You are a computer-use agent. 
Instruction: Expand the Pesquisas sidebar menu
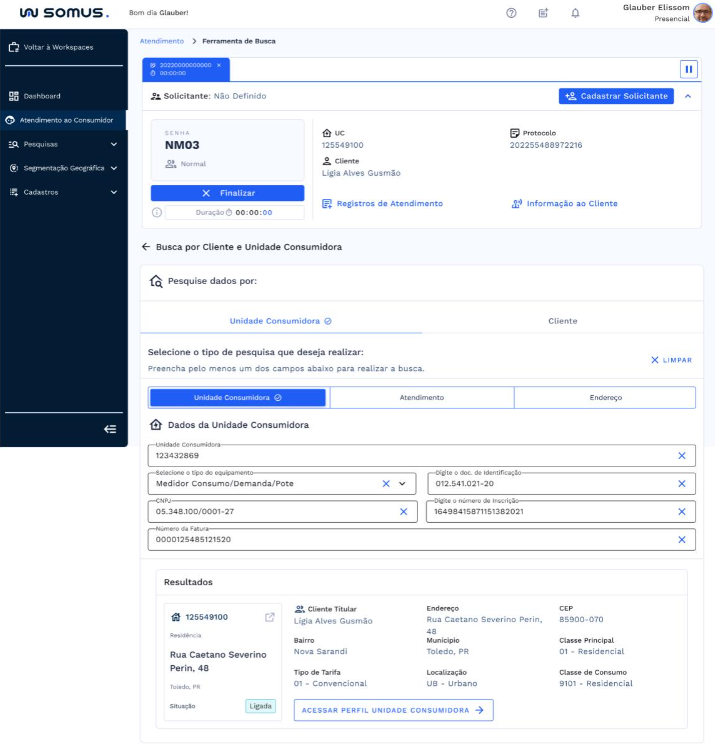tap(113, 144)
